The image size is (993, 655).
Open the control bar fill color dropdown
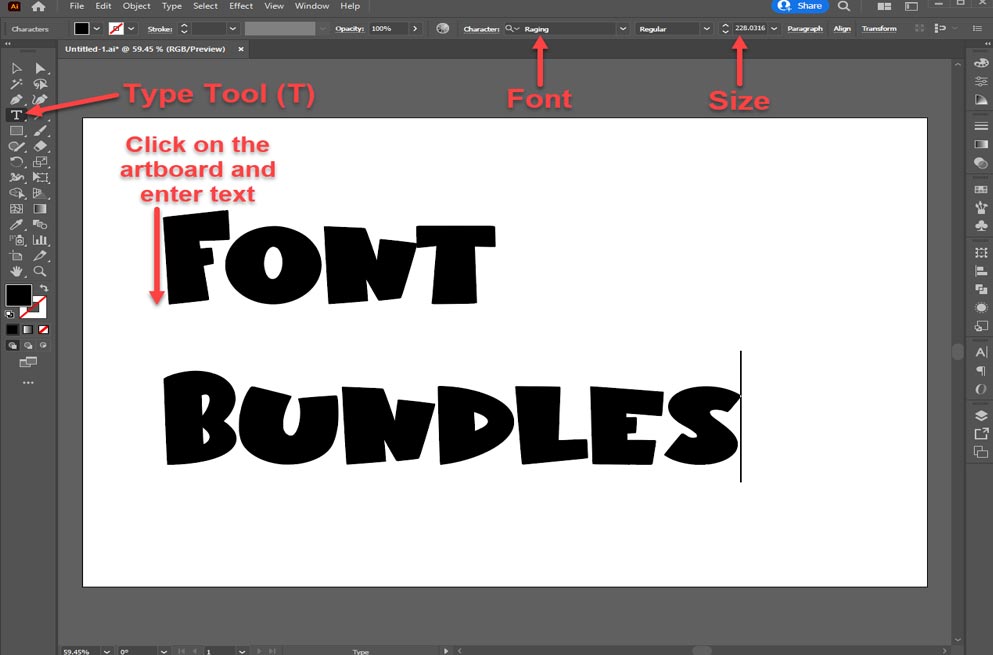97,29
